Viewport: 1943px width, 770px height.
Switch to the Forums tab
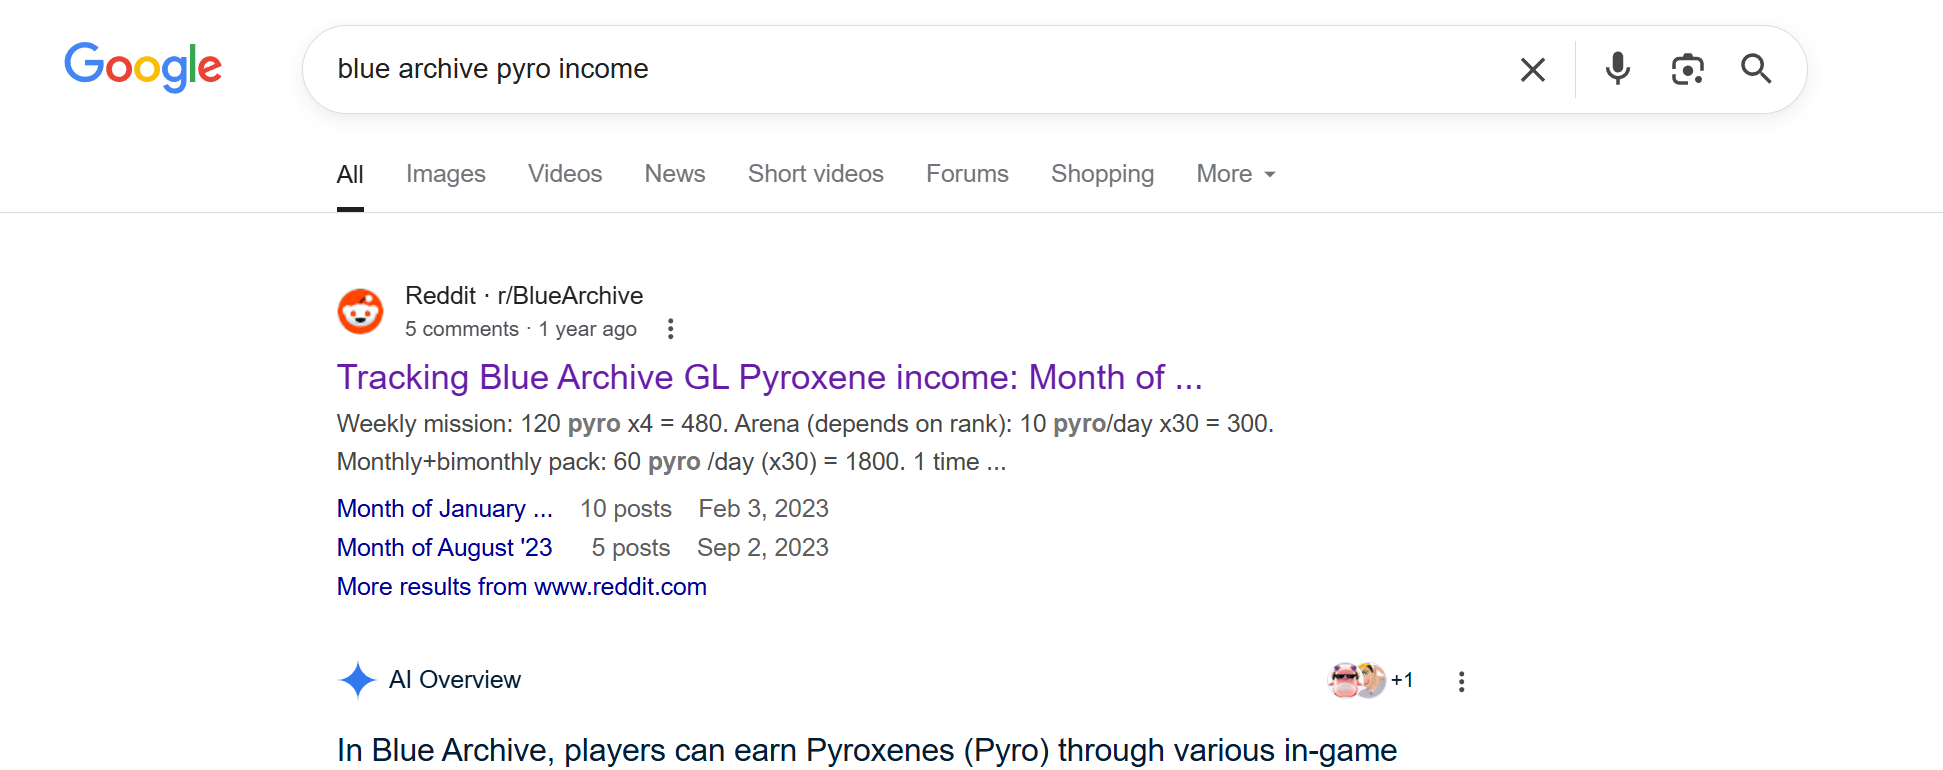(x=967, y=174)
